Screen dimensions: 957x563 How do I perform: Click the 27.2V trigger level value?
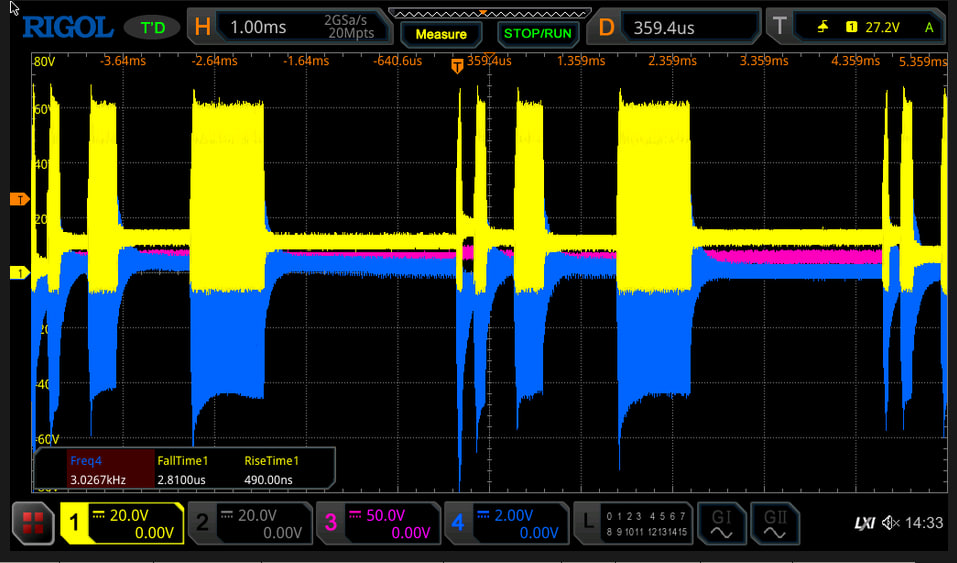[882, 27]
